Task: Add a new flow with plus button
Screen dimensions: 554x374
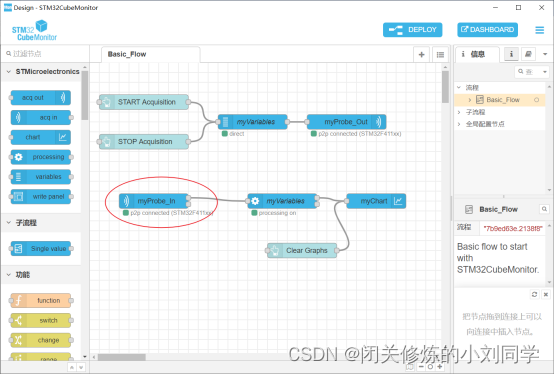Action: click(x=422, y=54)
